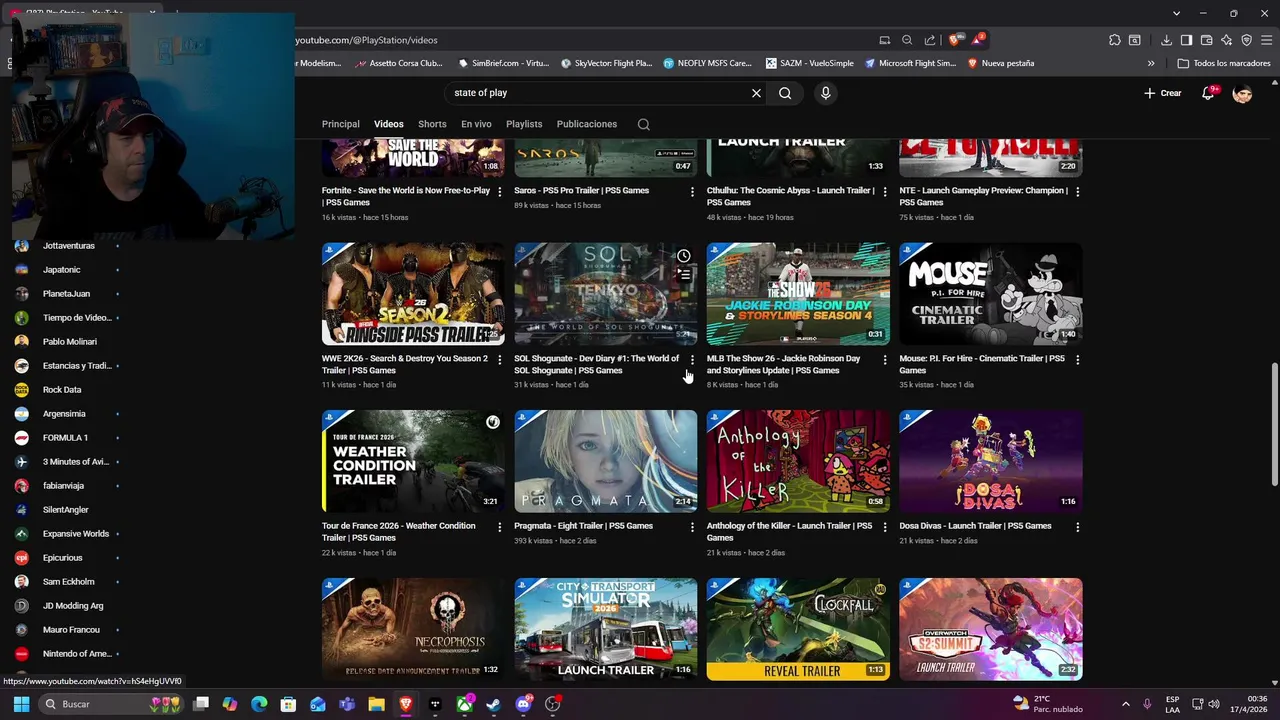Select the Videos channel tab
The width and height of the screenshot is (1280, 720).
[x=389, y=124]
